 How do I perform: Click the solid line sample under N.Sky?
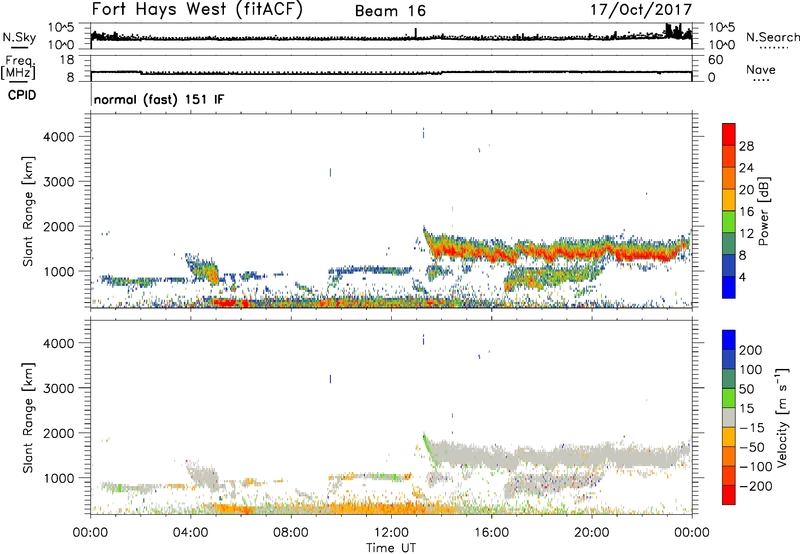pyautogui.click(x=19, y=47)
